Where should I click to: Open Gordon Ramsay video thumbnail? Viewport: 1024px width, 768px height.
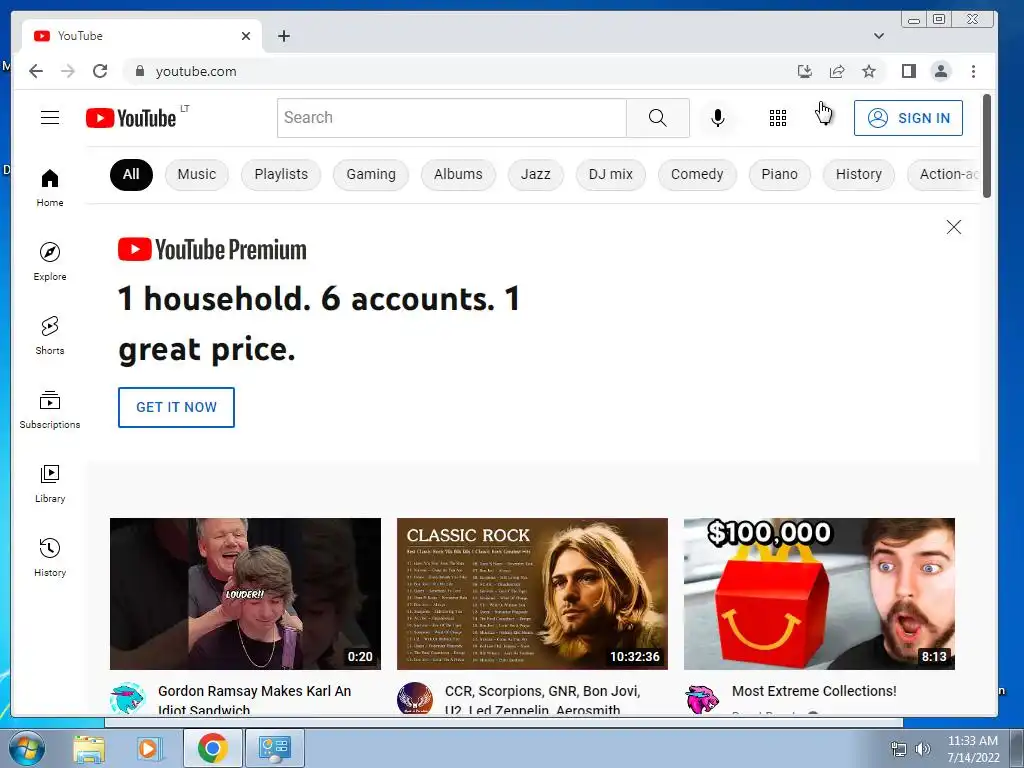246,594
